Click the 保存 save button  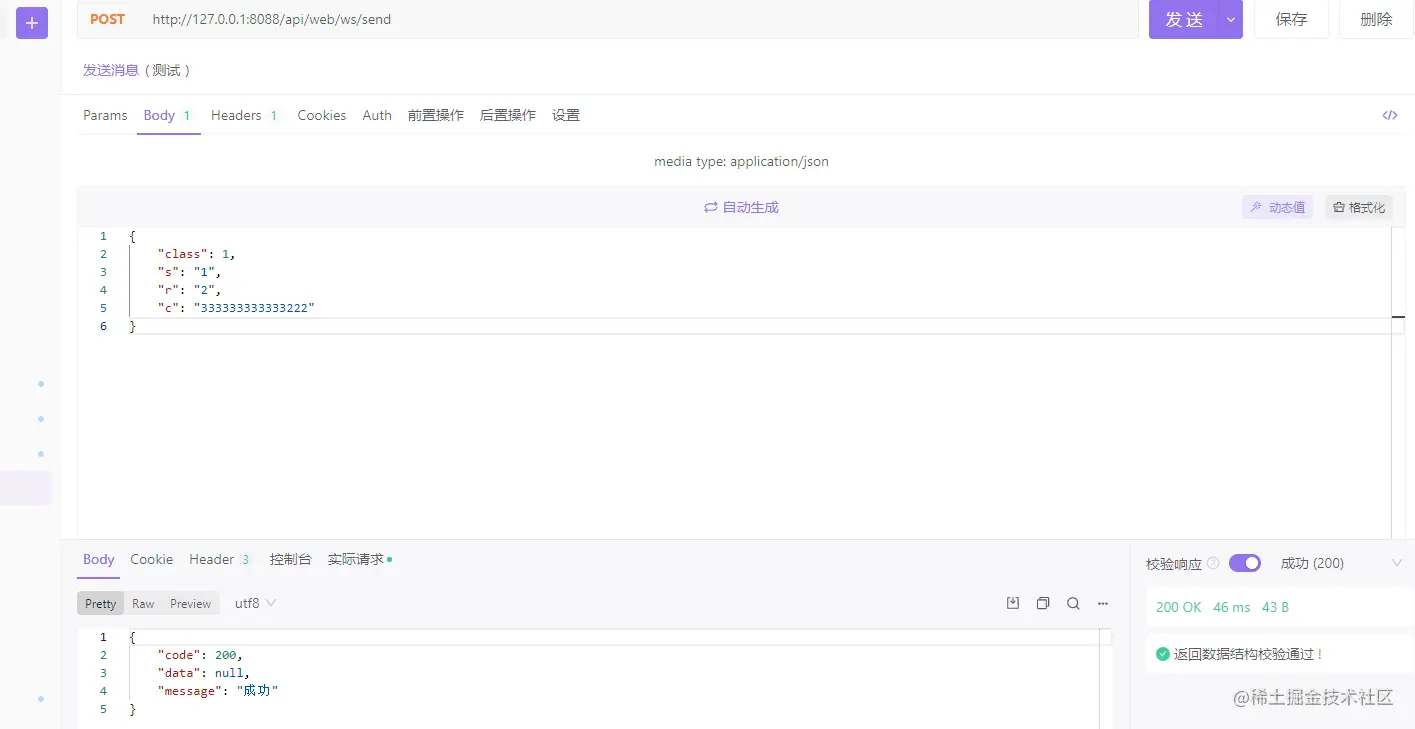point(1291,18)
